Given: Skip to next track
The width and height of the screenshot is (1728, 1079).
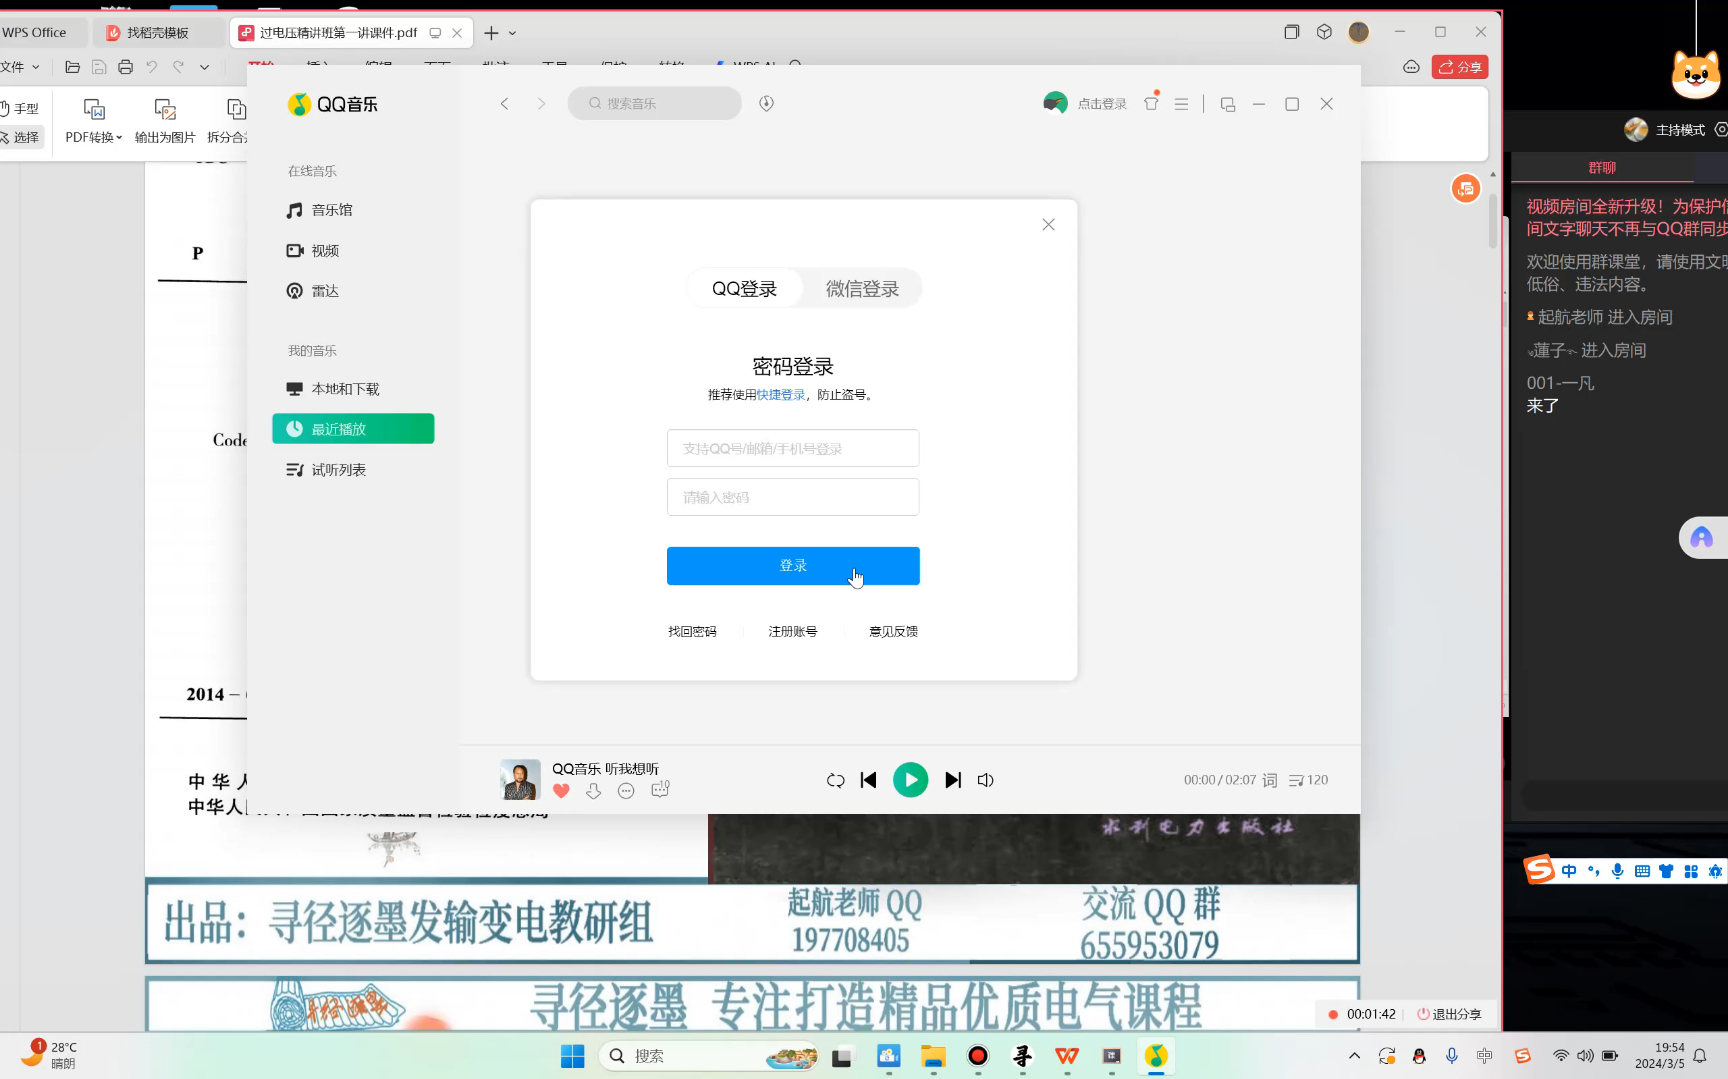Looking at the screenshot, I should click(x=953, y=780).
